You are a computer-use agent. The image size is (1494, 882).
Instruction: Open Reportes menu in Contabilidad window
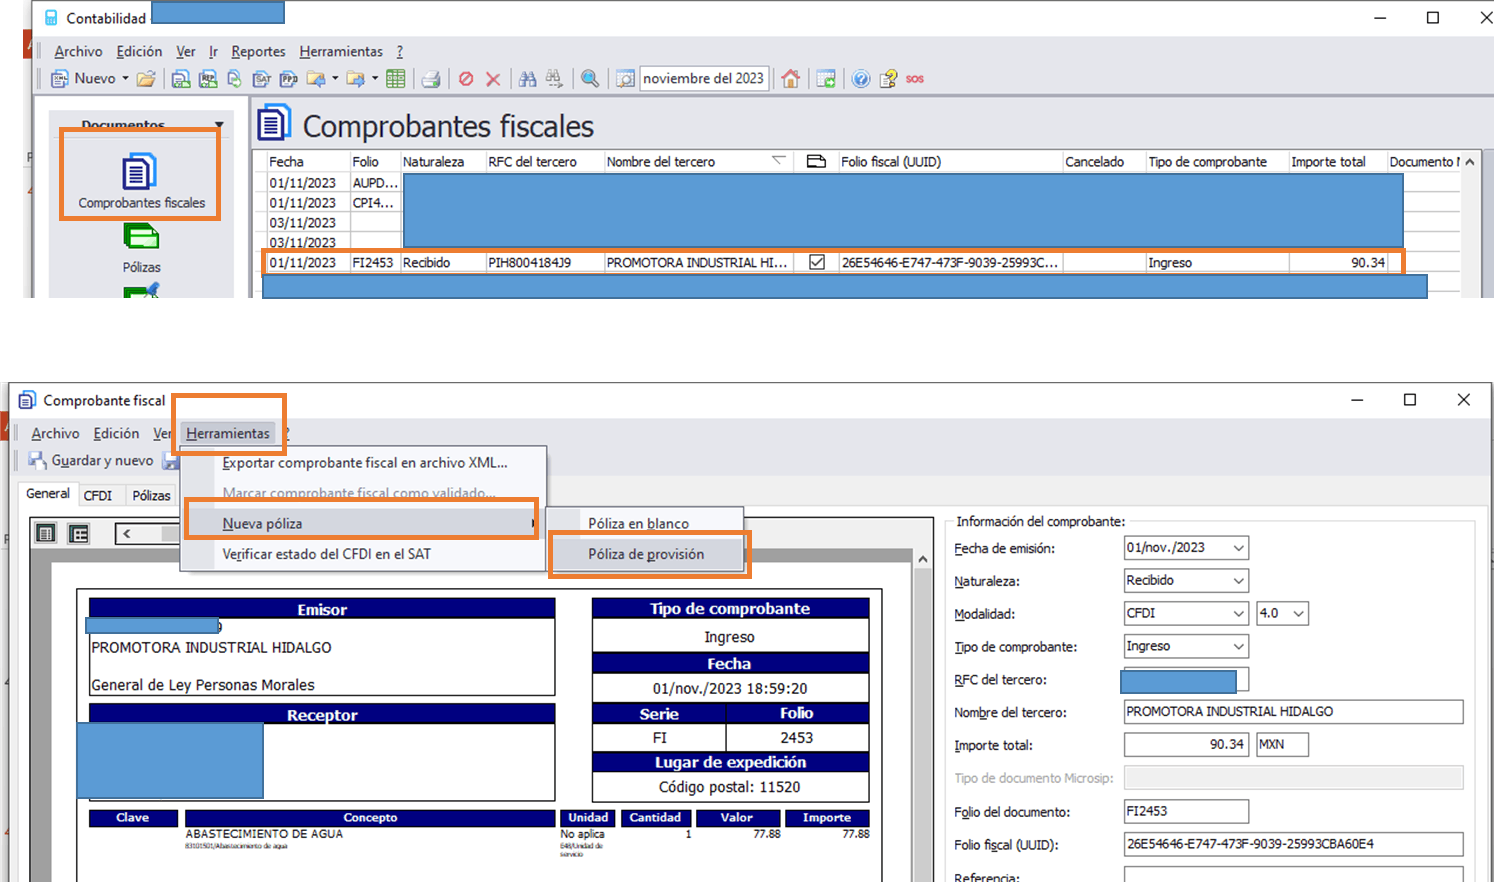point(258,51)
